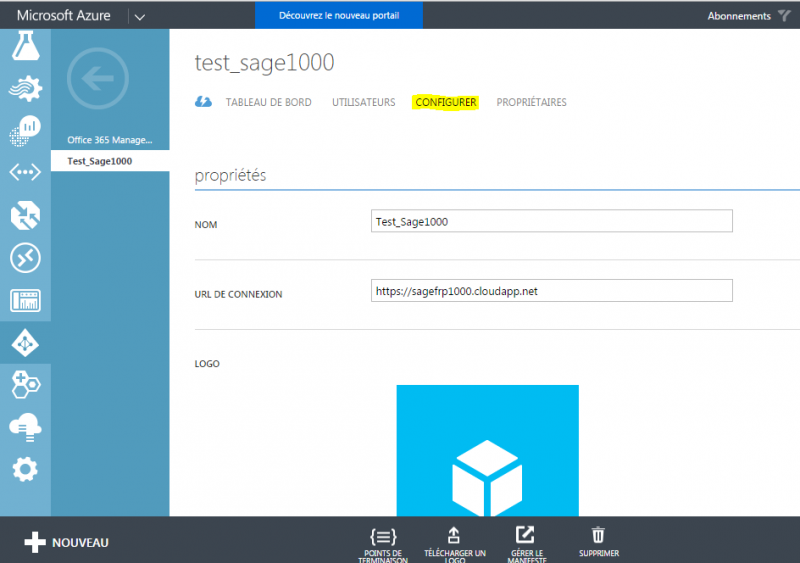
Task: Click the propriétés section heading
Action: coord(230,176)
